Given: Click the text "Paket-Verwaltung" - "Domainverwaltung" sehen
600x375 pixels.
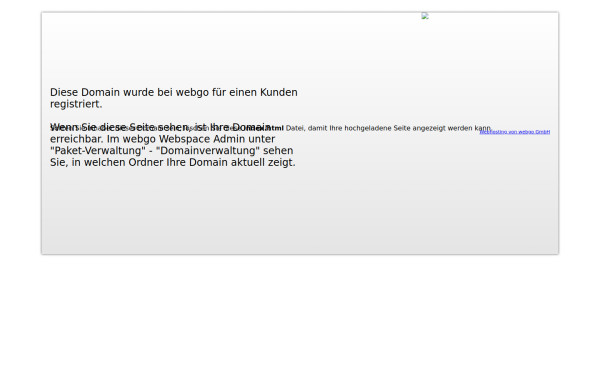Looking at the screenshot, I should click(x=171, y=150).
